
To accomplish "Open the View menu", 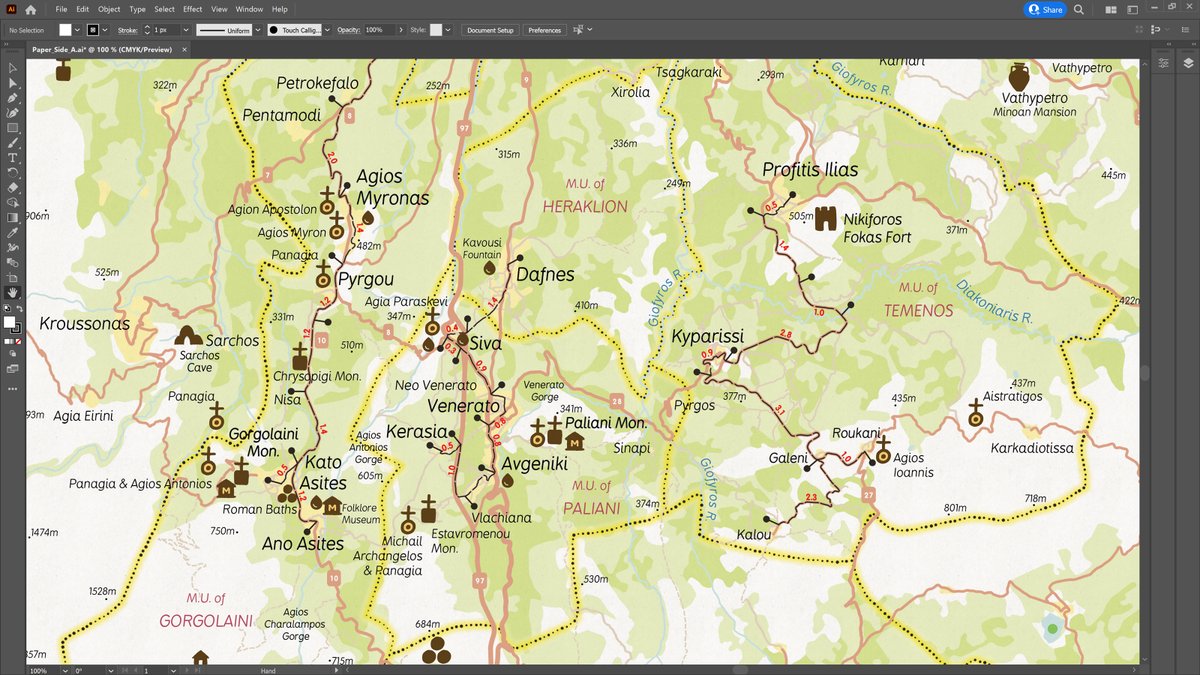I will pos(220,9).
